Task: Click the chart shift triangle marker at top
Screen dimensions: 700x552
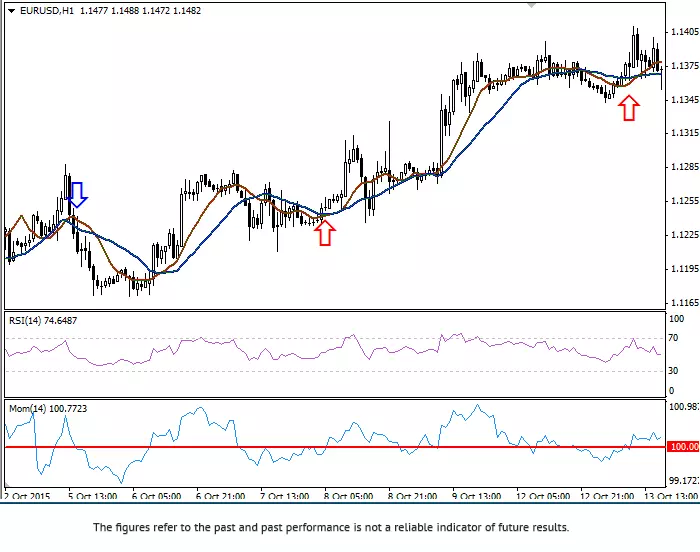Action: coord(531,5)
